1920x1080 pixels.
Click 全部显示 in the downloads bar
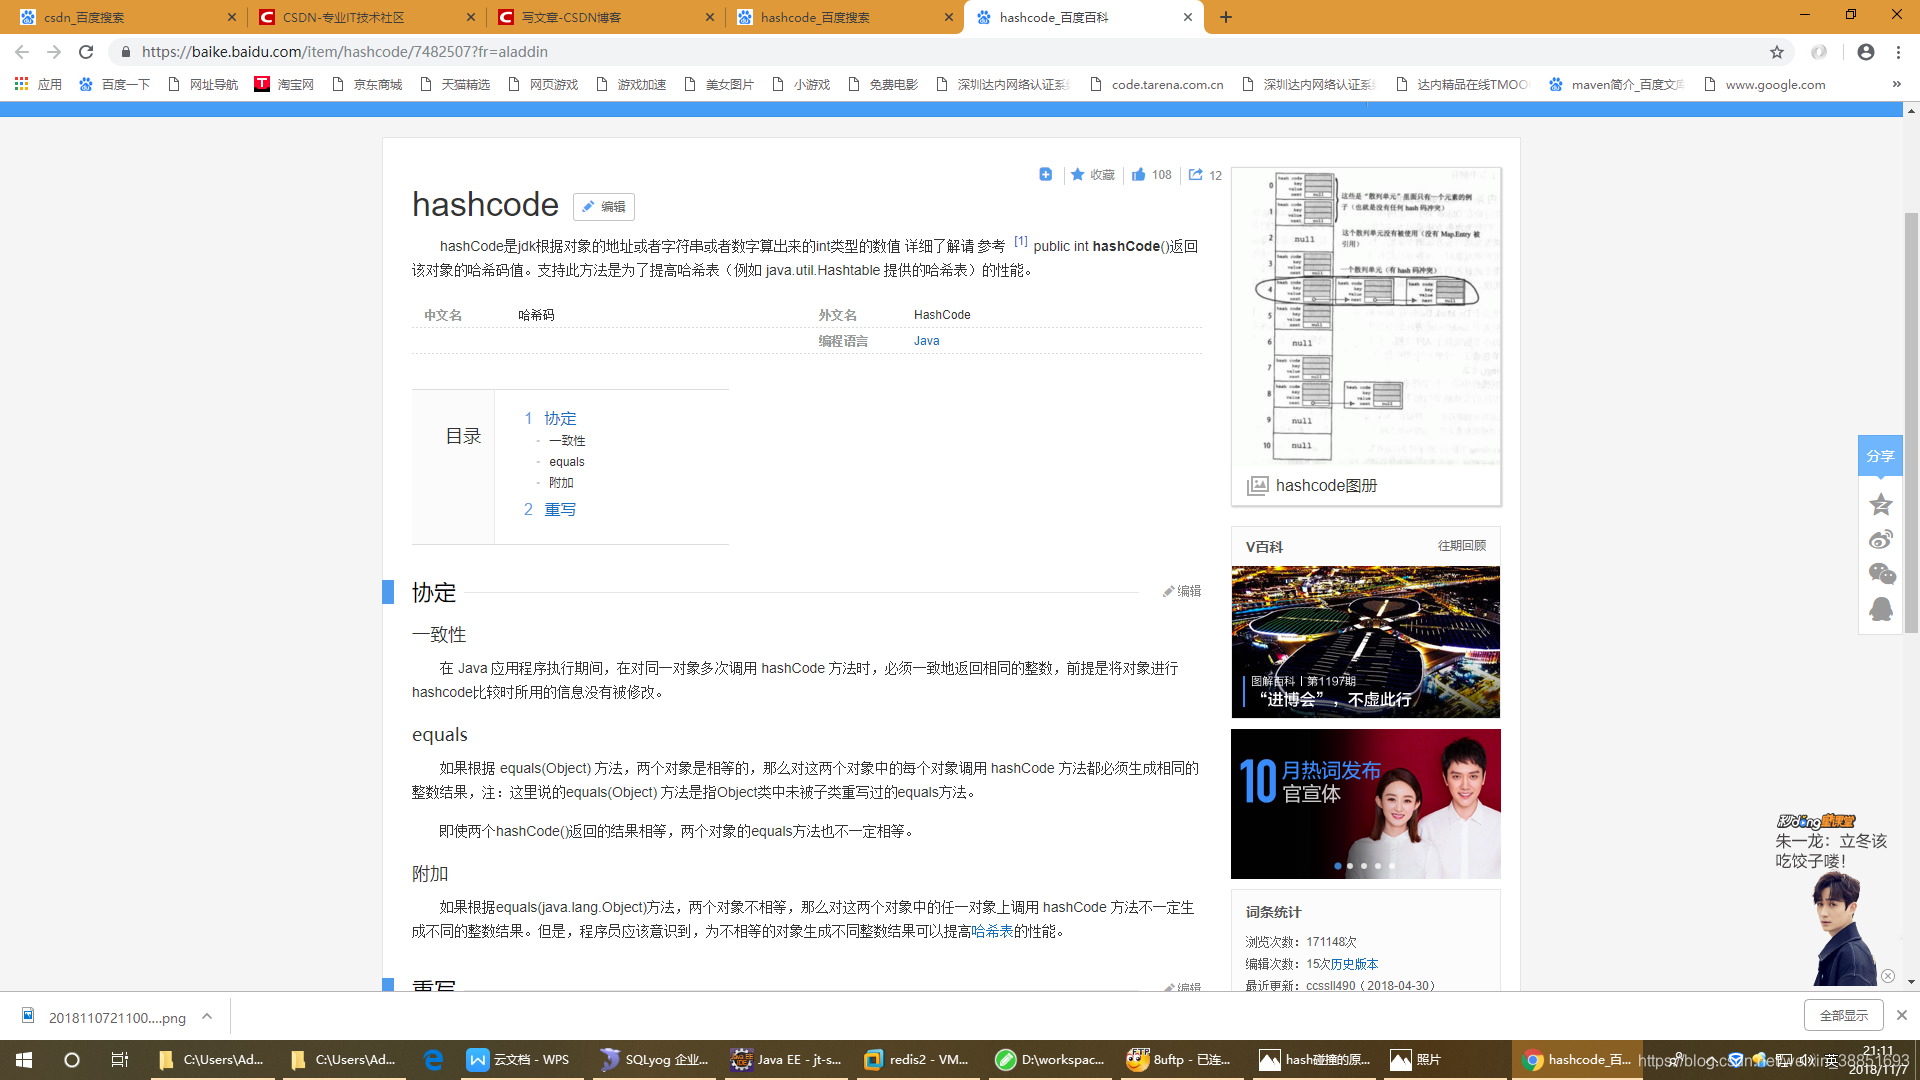(x=1843, y=1015)
